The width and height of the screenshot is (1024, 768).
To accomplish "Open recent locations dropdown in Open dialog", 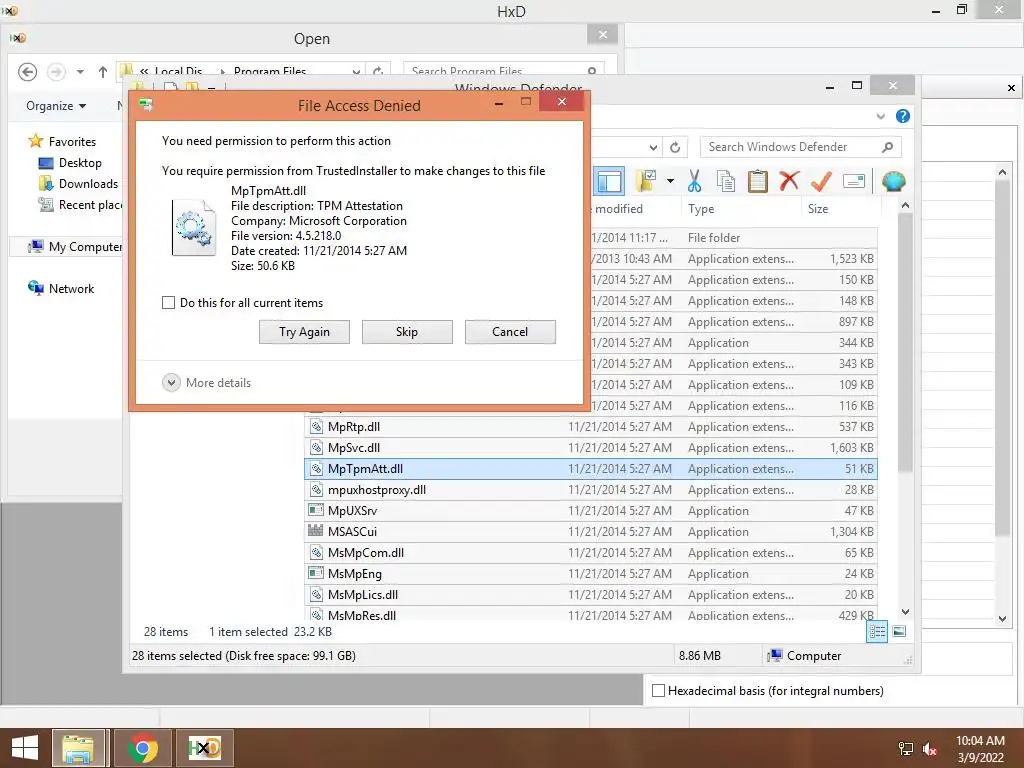I will tap(80, 72).
